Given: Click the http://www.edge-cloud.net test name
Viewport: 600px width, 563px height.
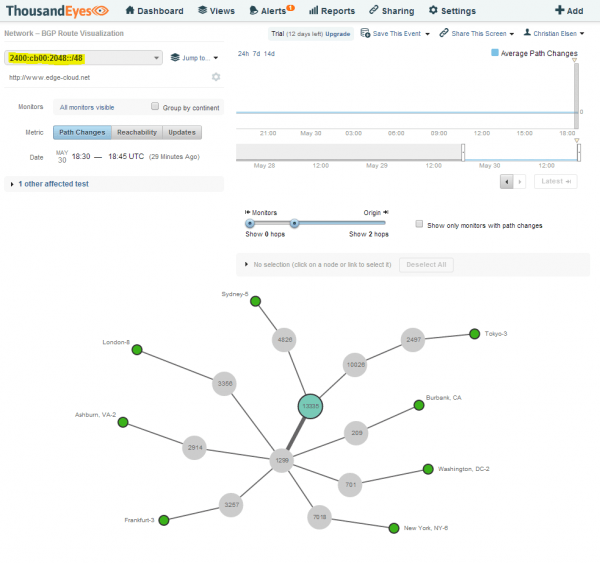Looking at the screenshot, I should [x=49, y=78].
